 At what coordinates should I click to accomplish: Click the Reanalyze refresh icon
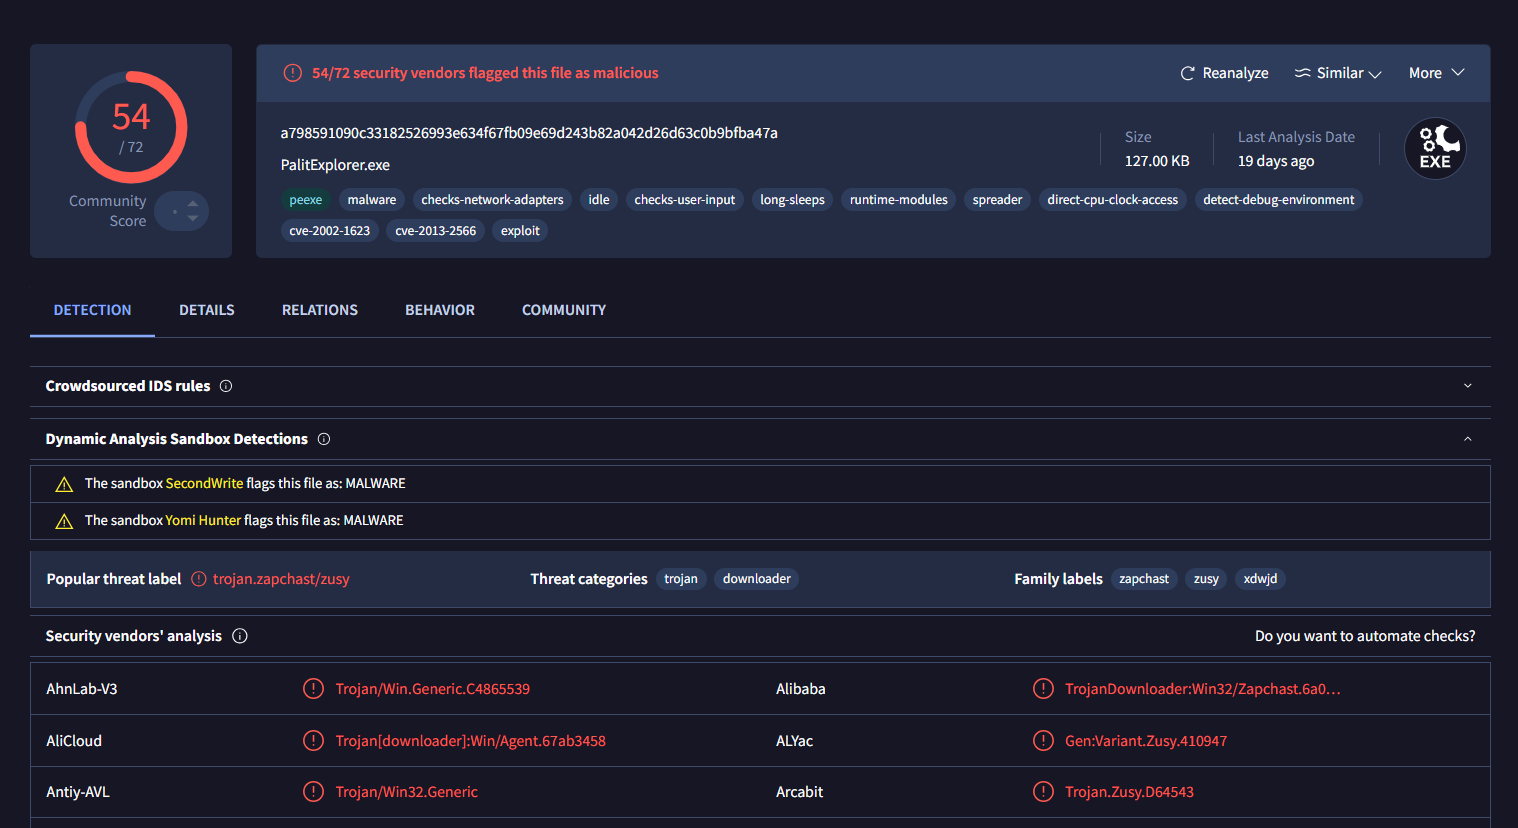click(1187, 73)
